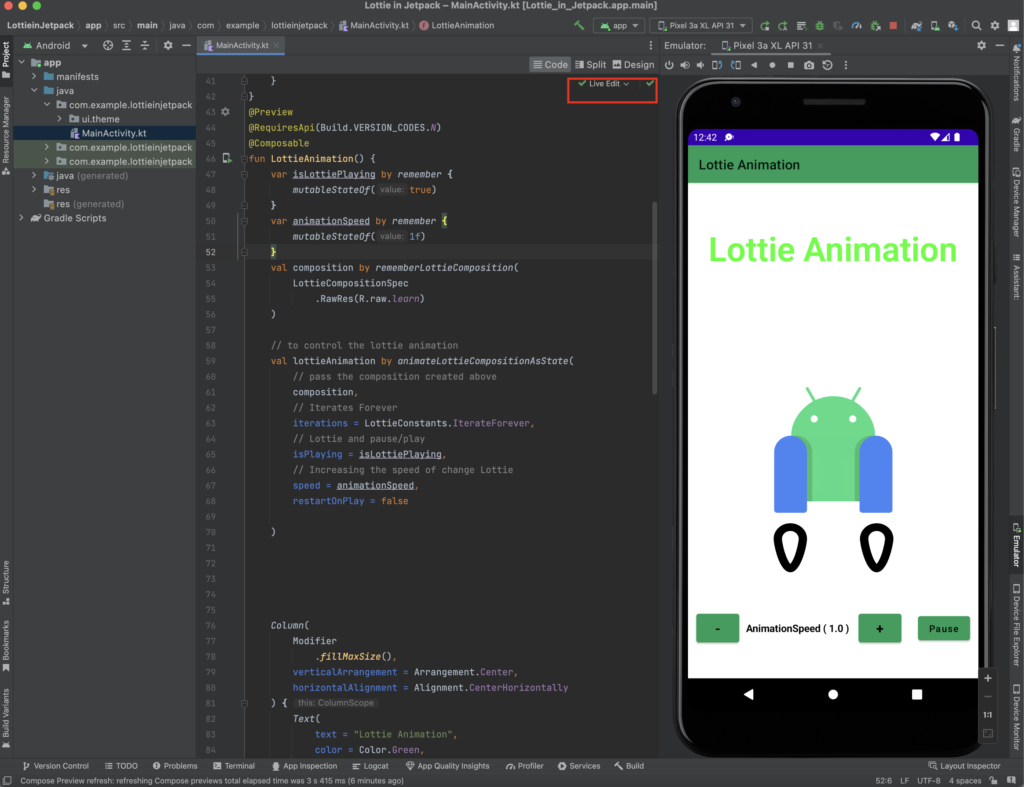Screen dimensions: 1024x787
Task: Open the project panel options gear
Action: pos(168,46)
